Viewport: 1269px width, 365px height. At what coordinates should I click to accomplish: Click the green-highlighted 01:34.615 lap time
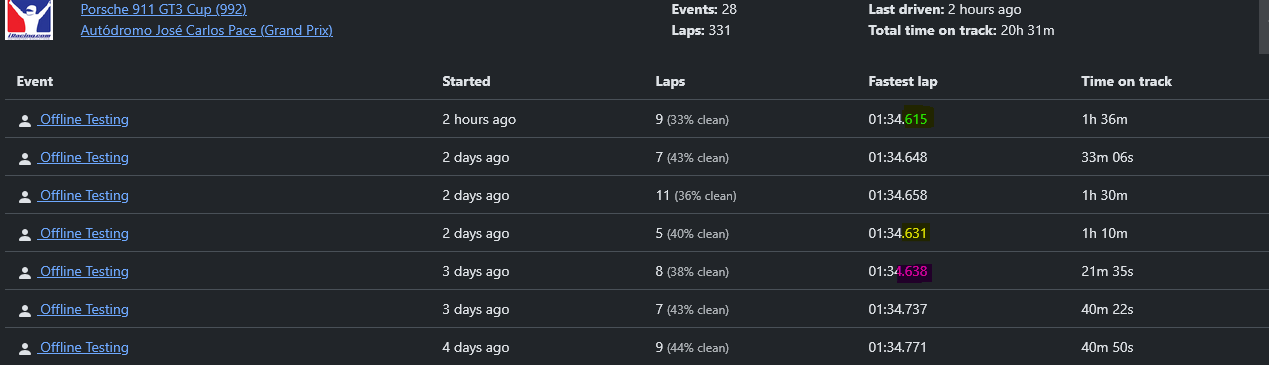point(898,119)
